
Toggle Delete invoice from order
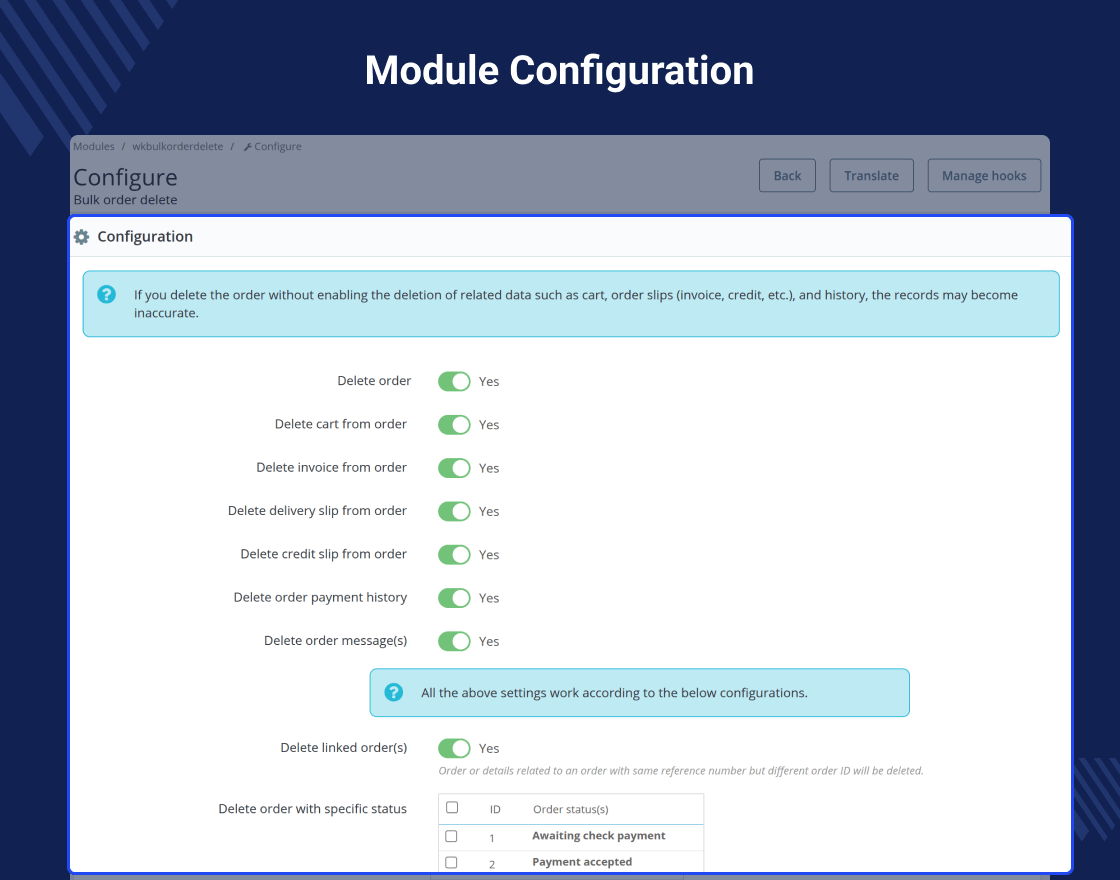click(x=454, y=468)
